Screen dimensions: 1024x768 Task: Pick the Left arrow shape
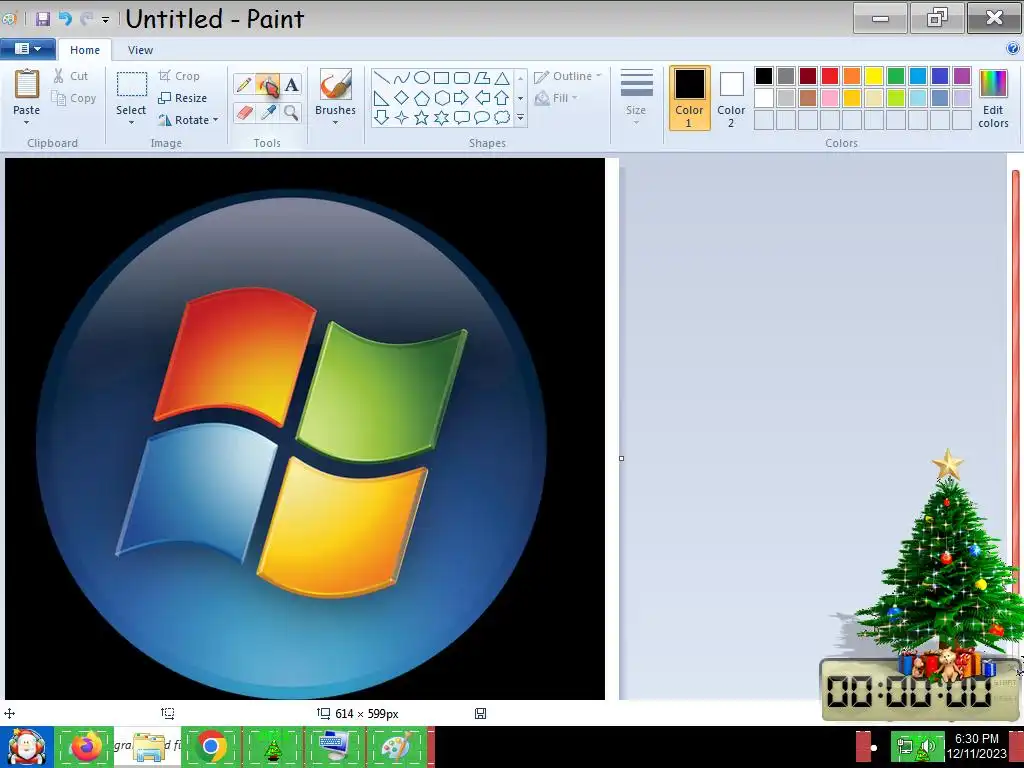[482, 98]
